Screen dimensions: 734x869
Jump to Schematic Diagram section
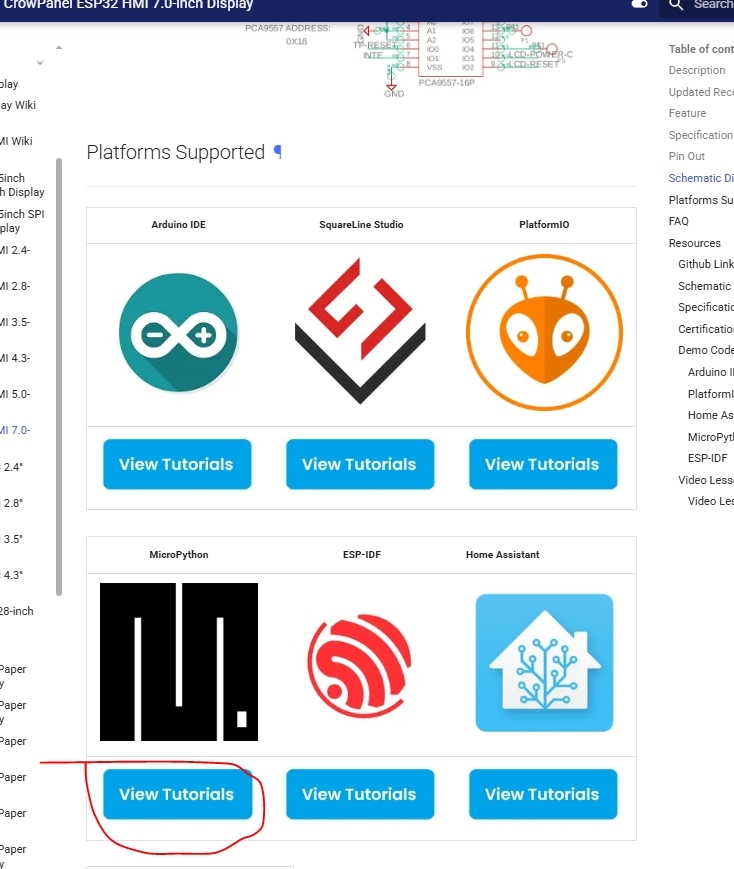[701, 178]
